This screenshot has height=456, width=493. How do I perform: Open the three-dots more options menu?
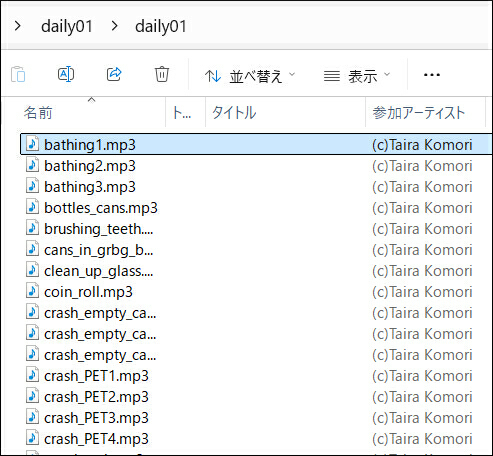(x=432, y=75)
